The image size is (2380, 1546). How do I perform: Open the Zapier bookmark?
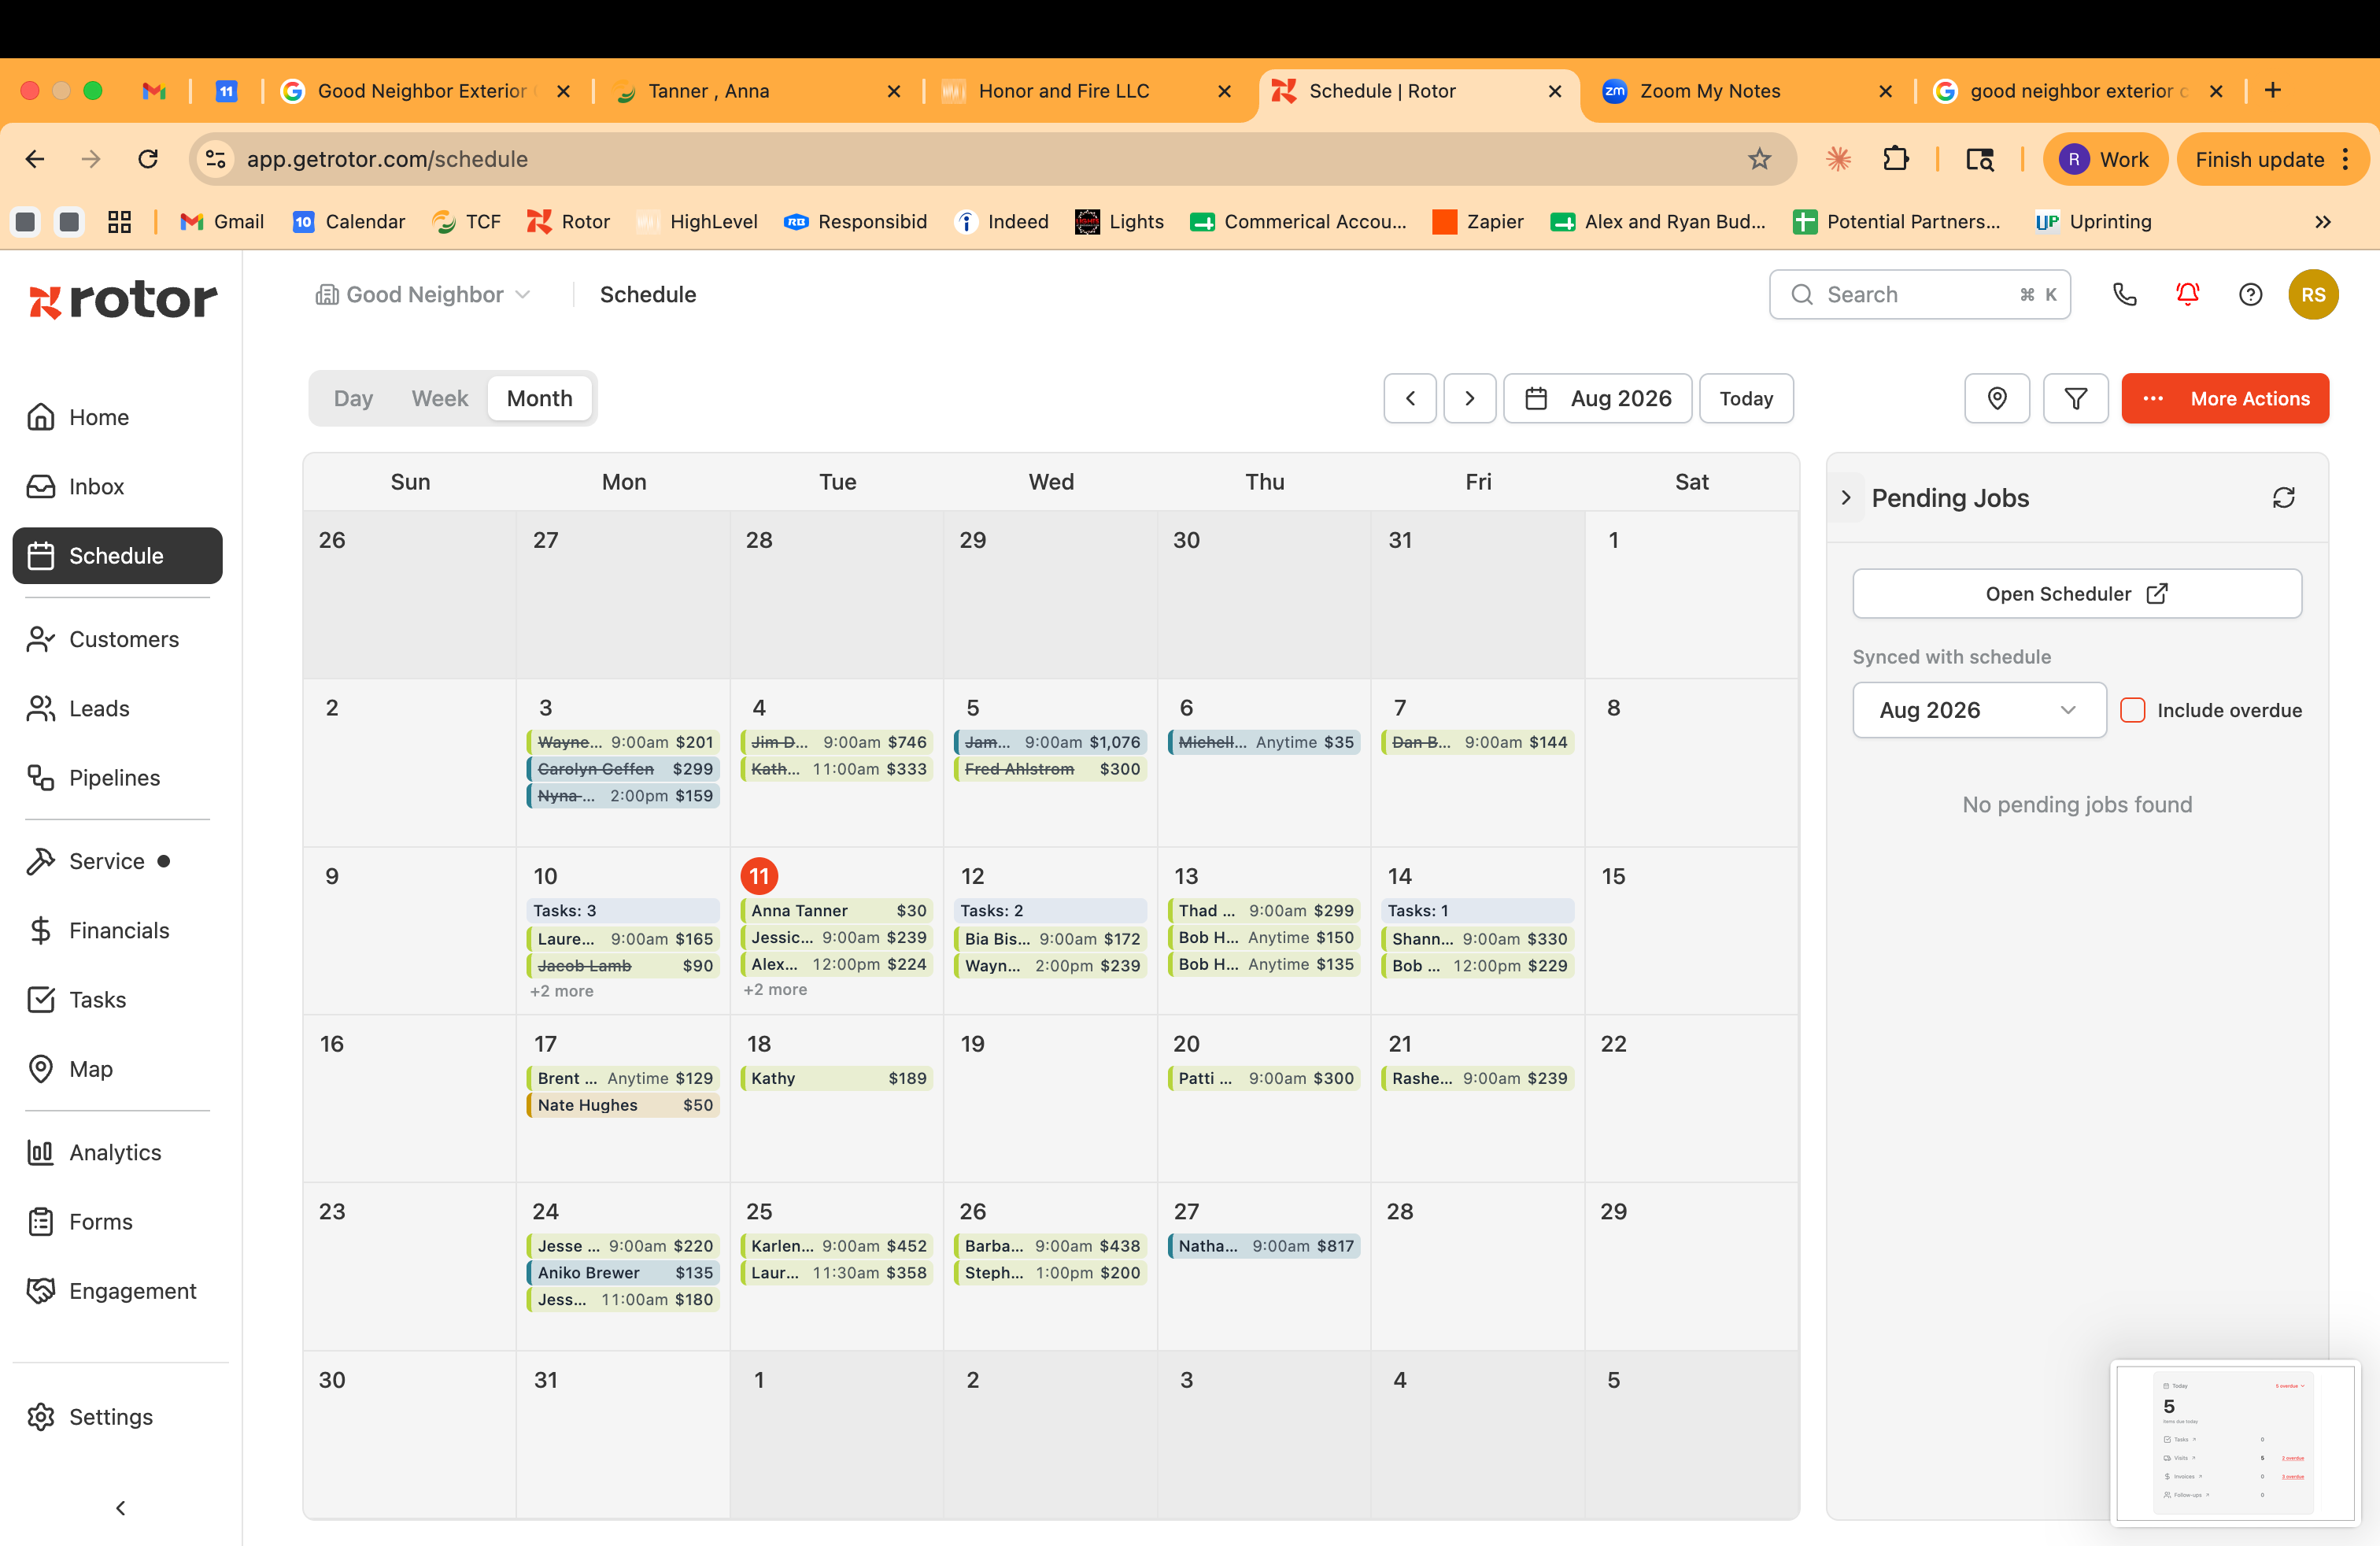tap(1478, 221)
